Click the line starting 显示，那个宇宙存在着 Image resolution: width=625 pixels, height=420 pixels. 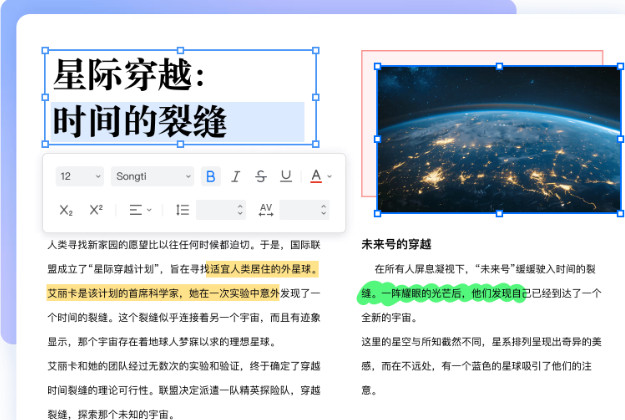pos(162,342)
